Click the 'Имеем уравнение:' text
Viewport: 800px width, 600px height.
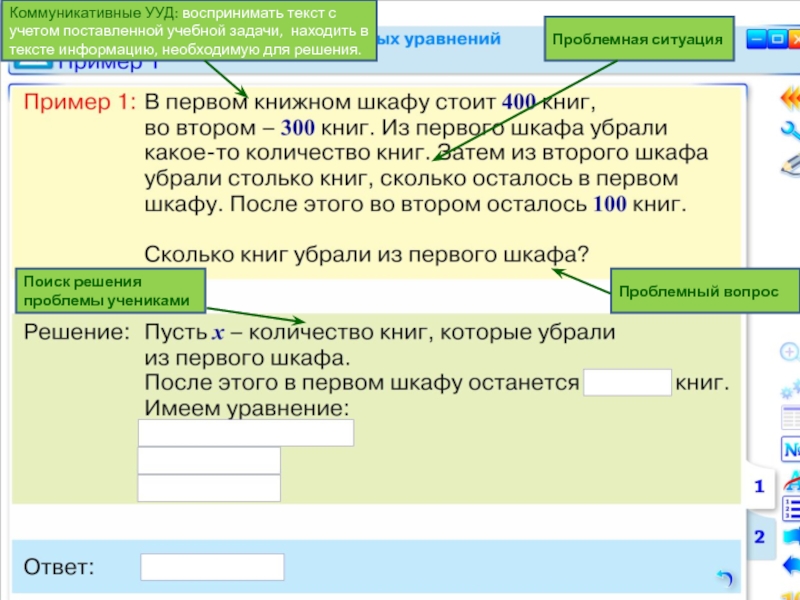tap(247, 408)
